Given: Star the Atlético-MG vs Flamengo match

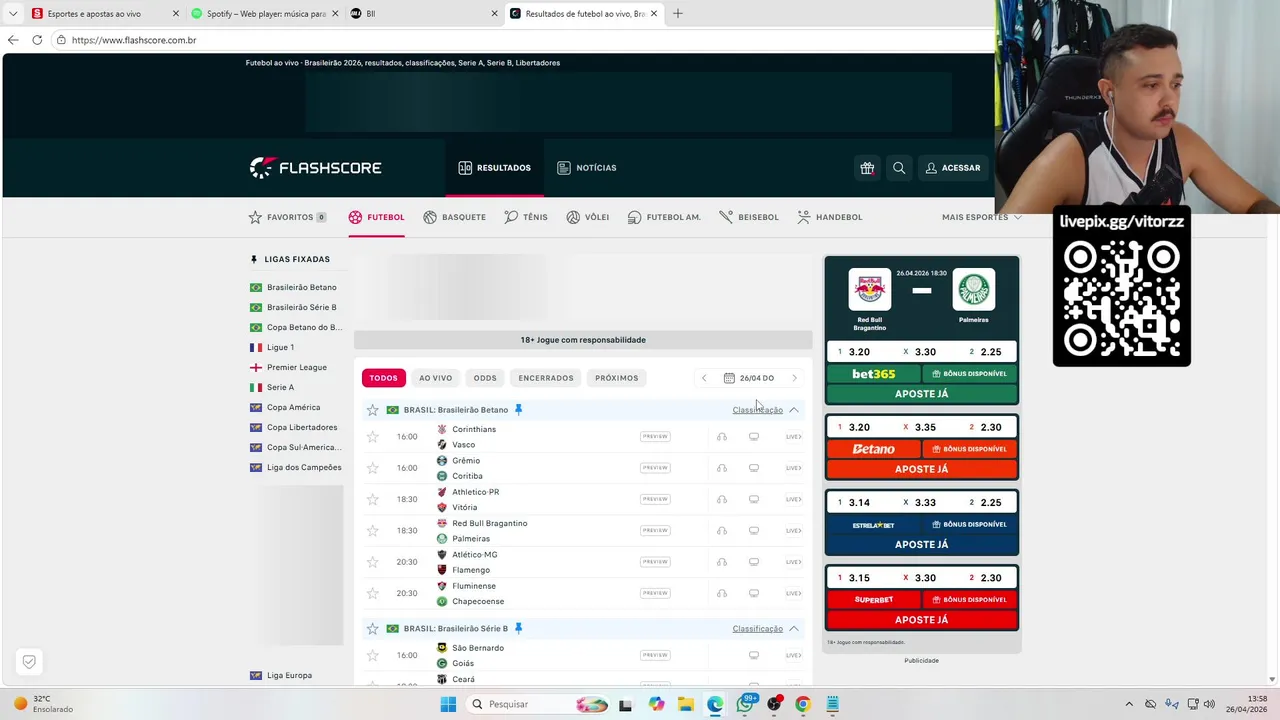Looking at the screenshot, I should point(373,562).
